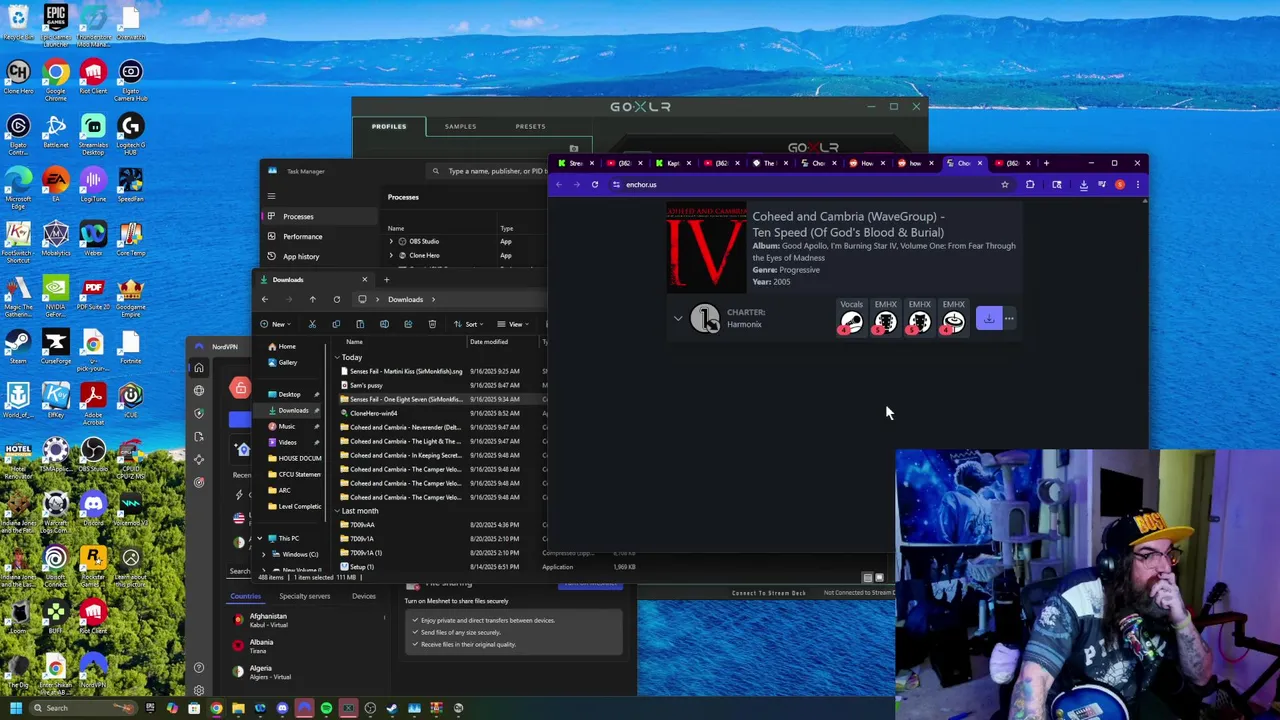The width and height of the screenshot is (1280, 720).
Task: Open the PRESETS tab in GoXLR
Action: (530, 126)
